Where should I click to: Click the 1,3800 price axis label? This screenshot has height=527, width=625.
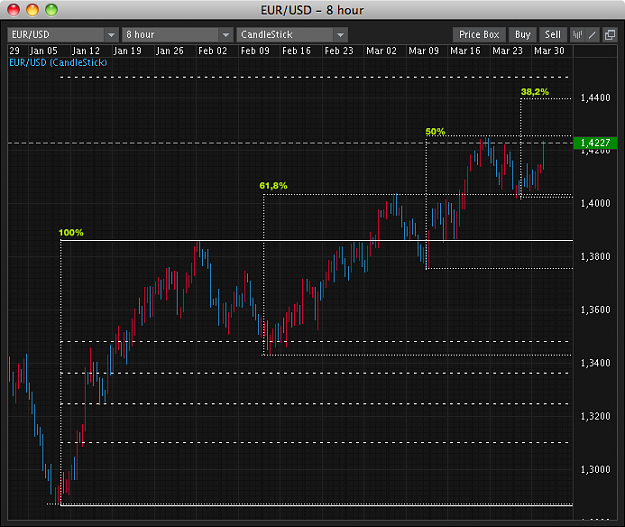[596, 256]
